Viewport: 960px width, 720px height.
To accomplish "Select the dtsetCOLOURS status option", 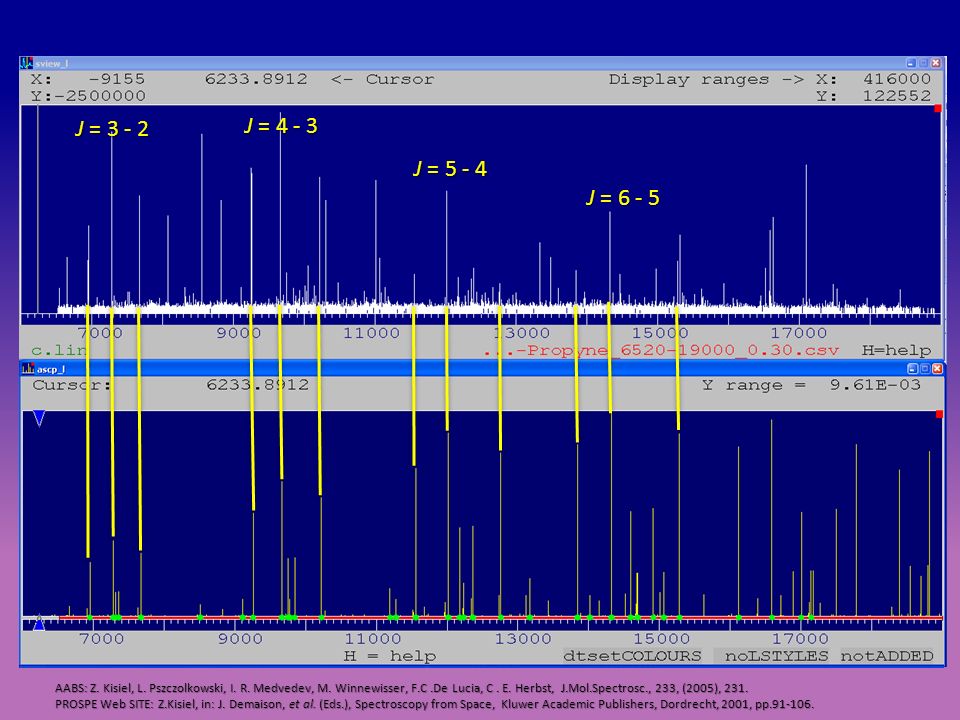I will [632, 656].
